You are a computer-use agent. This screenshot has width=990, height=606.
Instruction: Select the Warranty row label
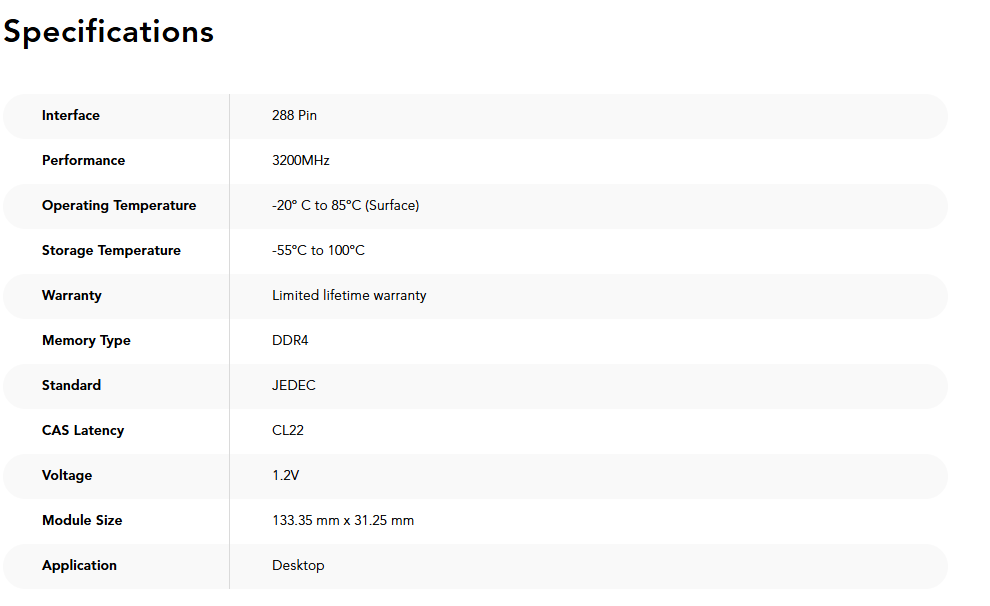(71, 295)
